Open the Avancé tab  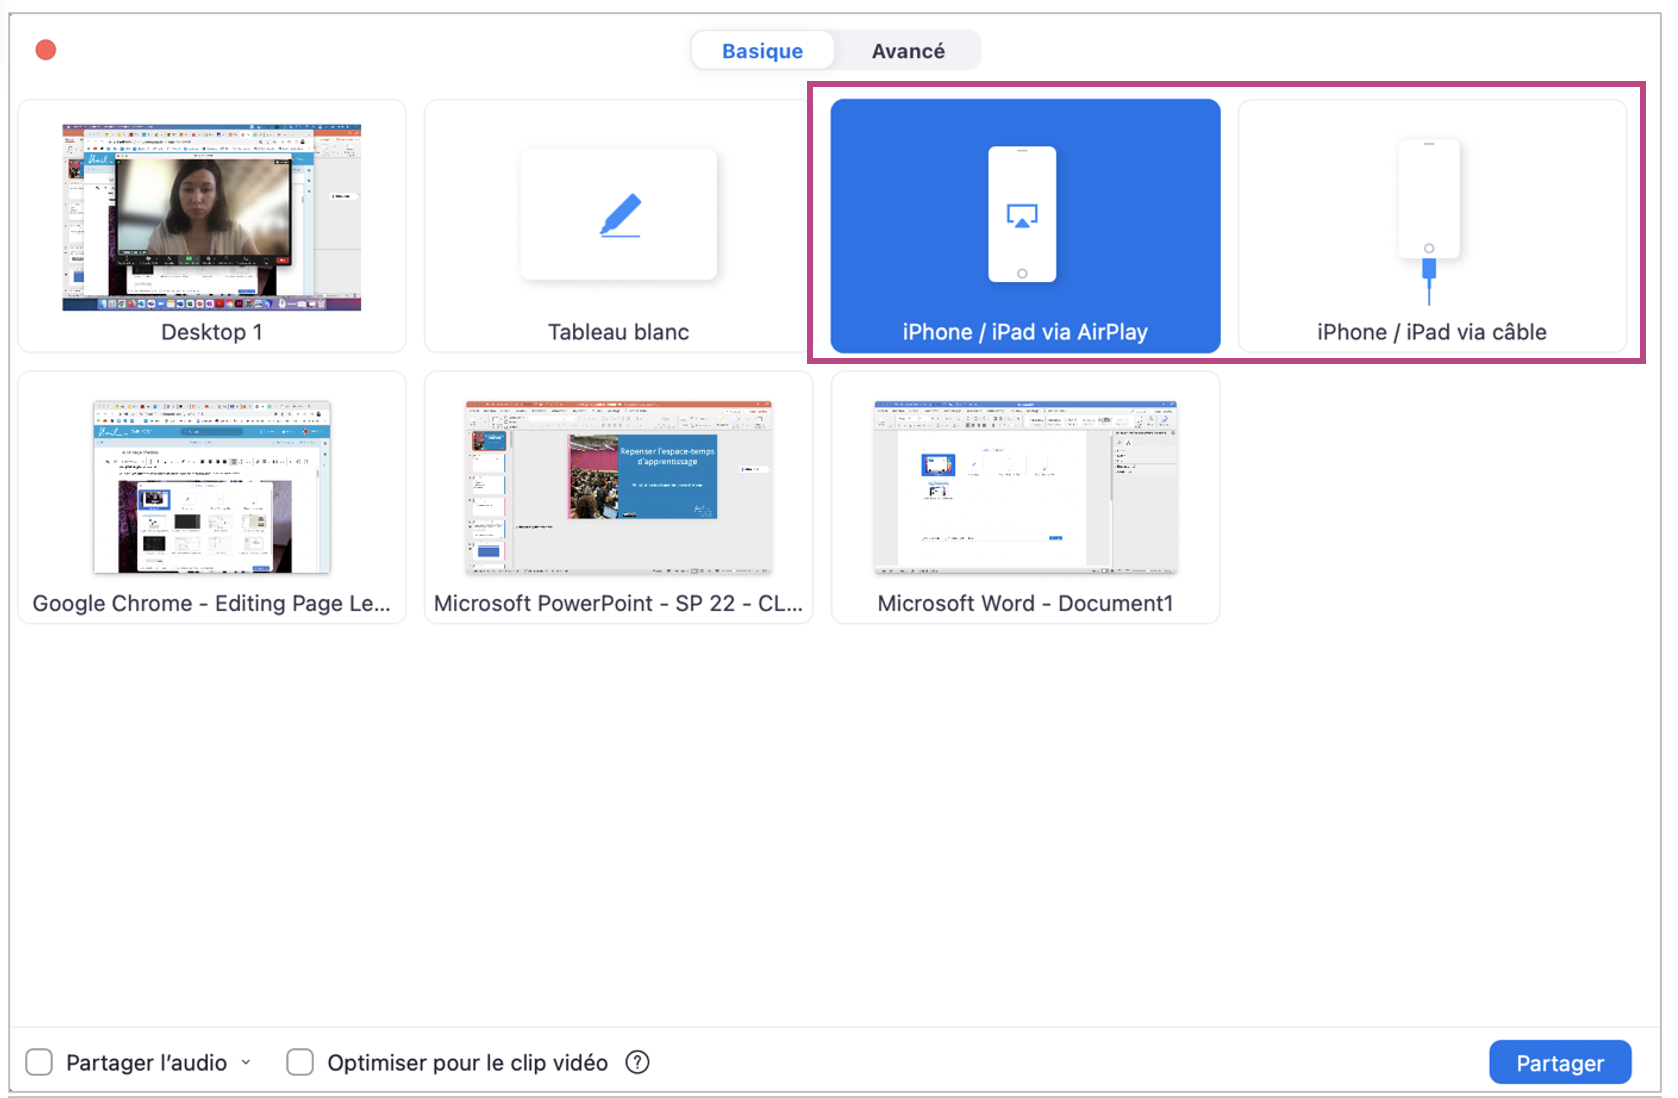click(908, 51)
